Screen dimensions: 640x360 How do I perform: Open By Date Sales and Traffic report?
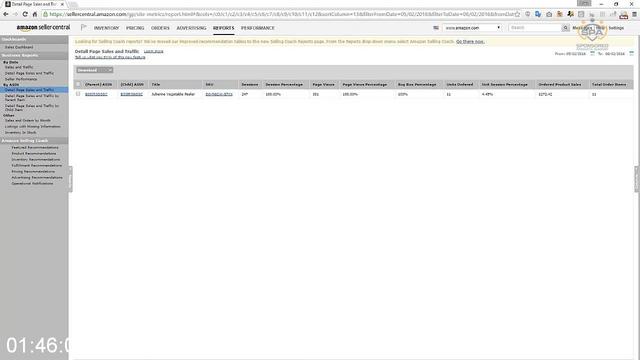pyautogui.click(x=19, y=67)
